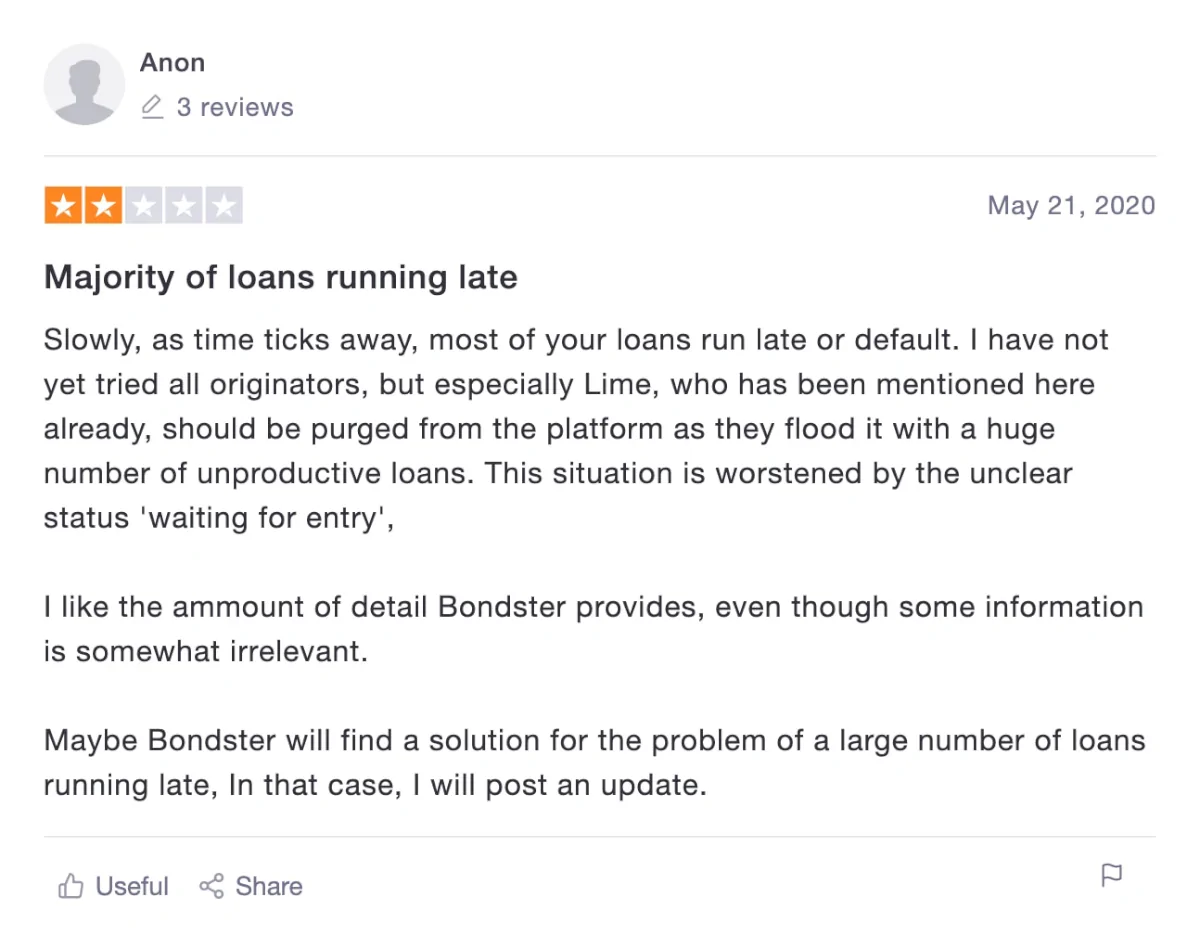Report the review with the flag icon
Image resolution: width=1200 pixels, height=948 pixels.
1111,876
